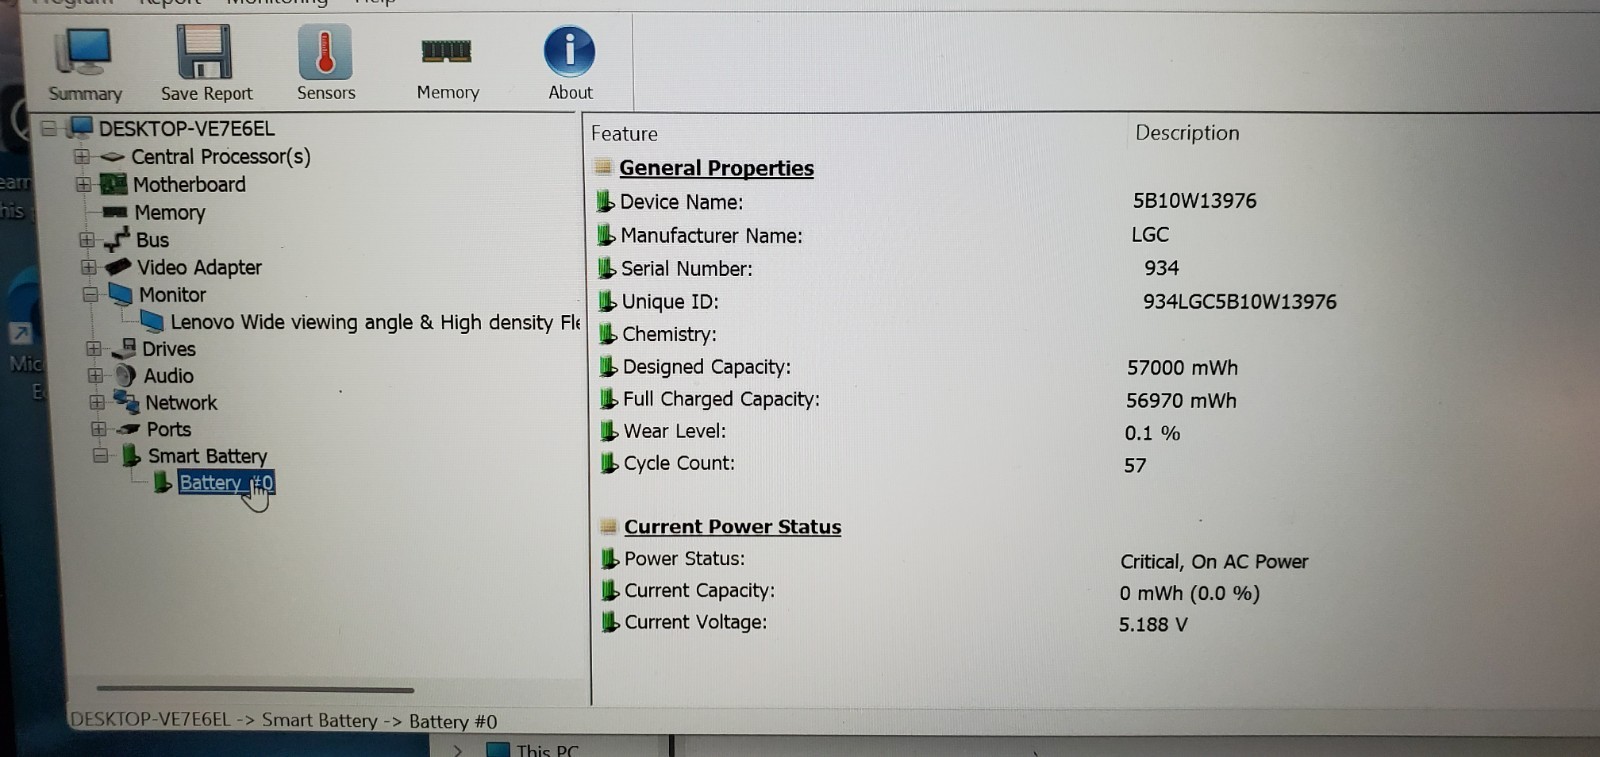The image size is (1600, 757).
Task: Click the General Properties section heading
Action: (716, 168)
